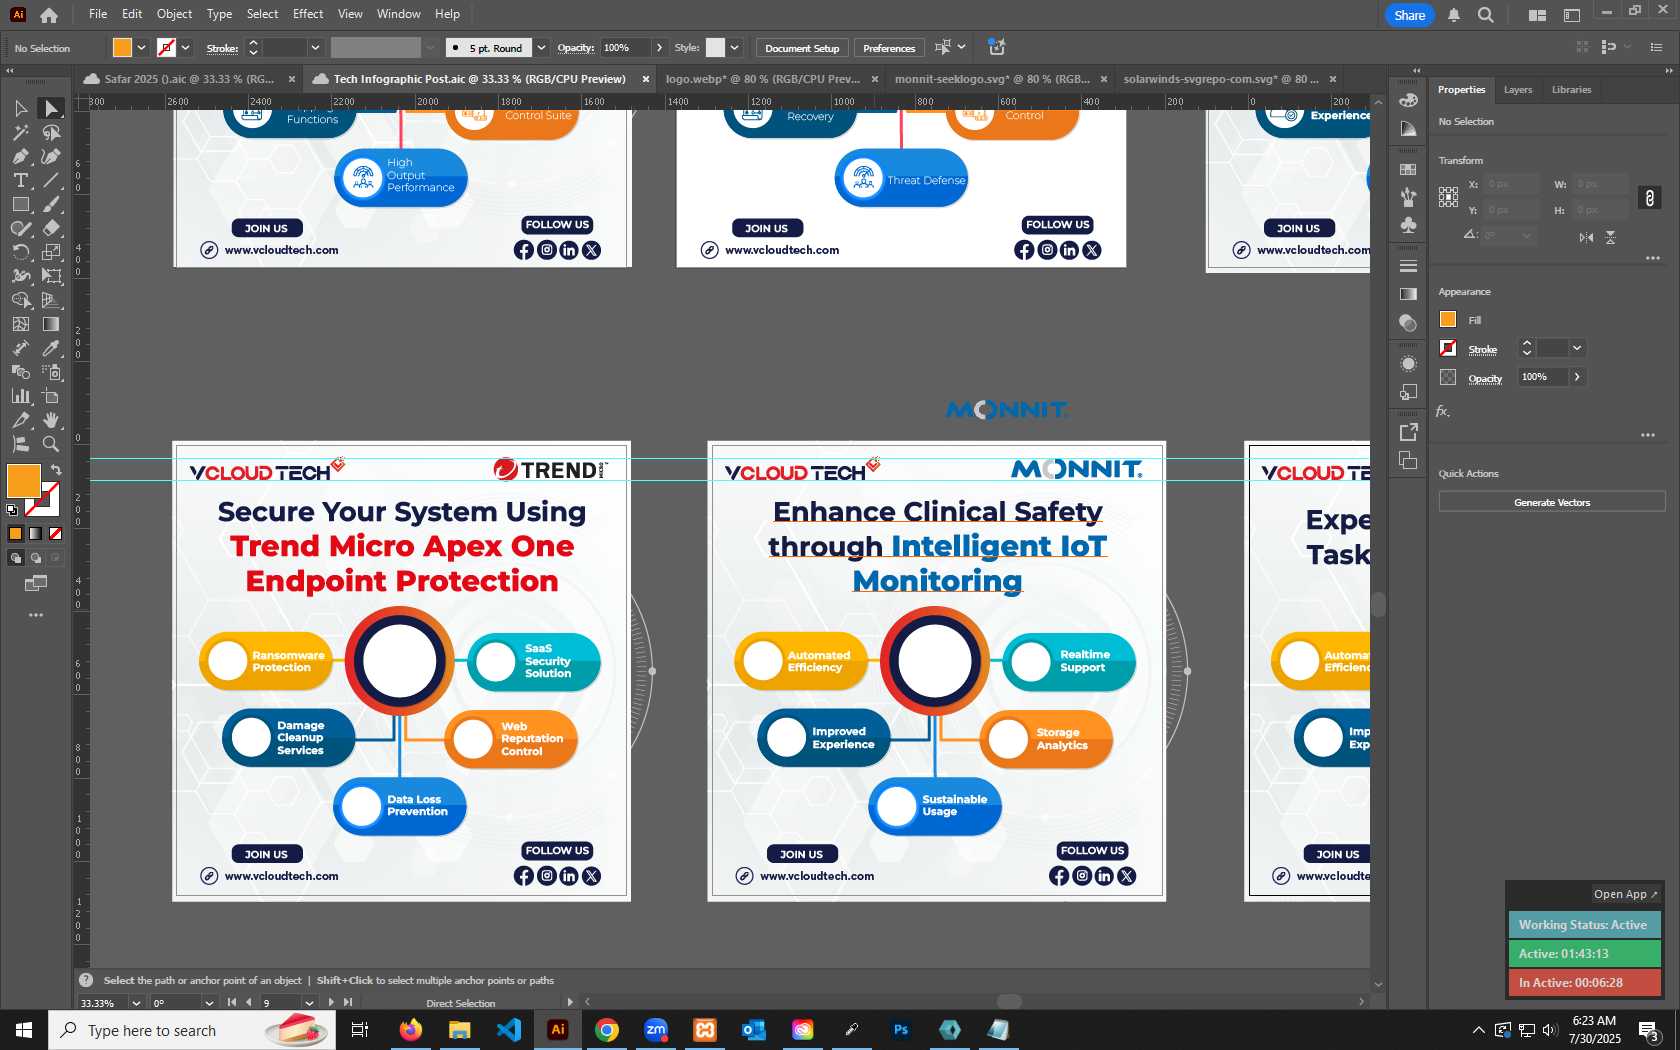Select the Lasso tool

[51, 132]
